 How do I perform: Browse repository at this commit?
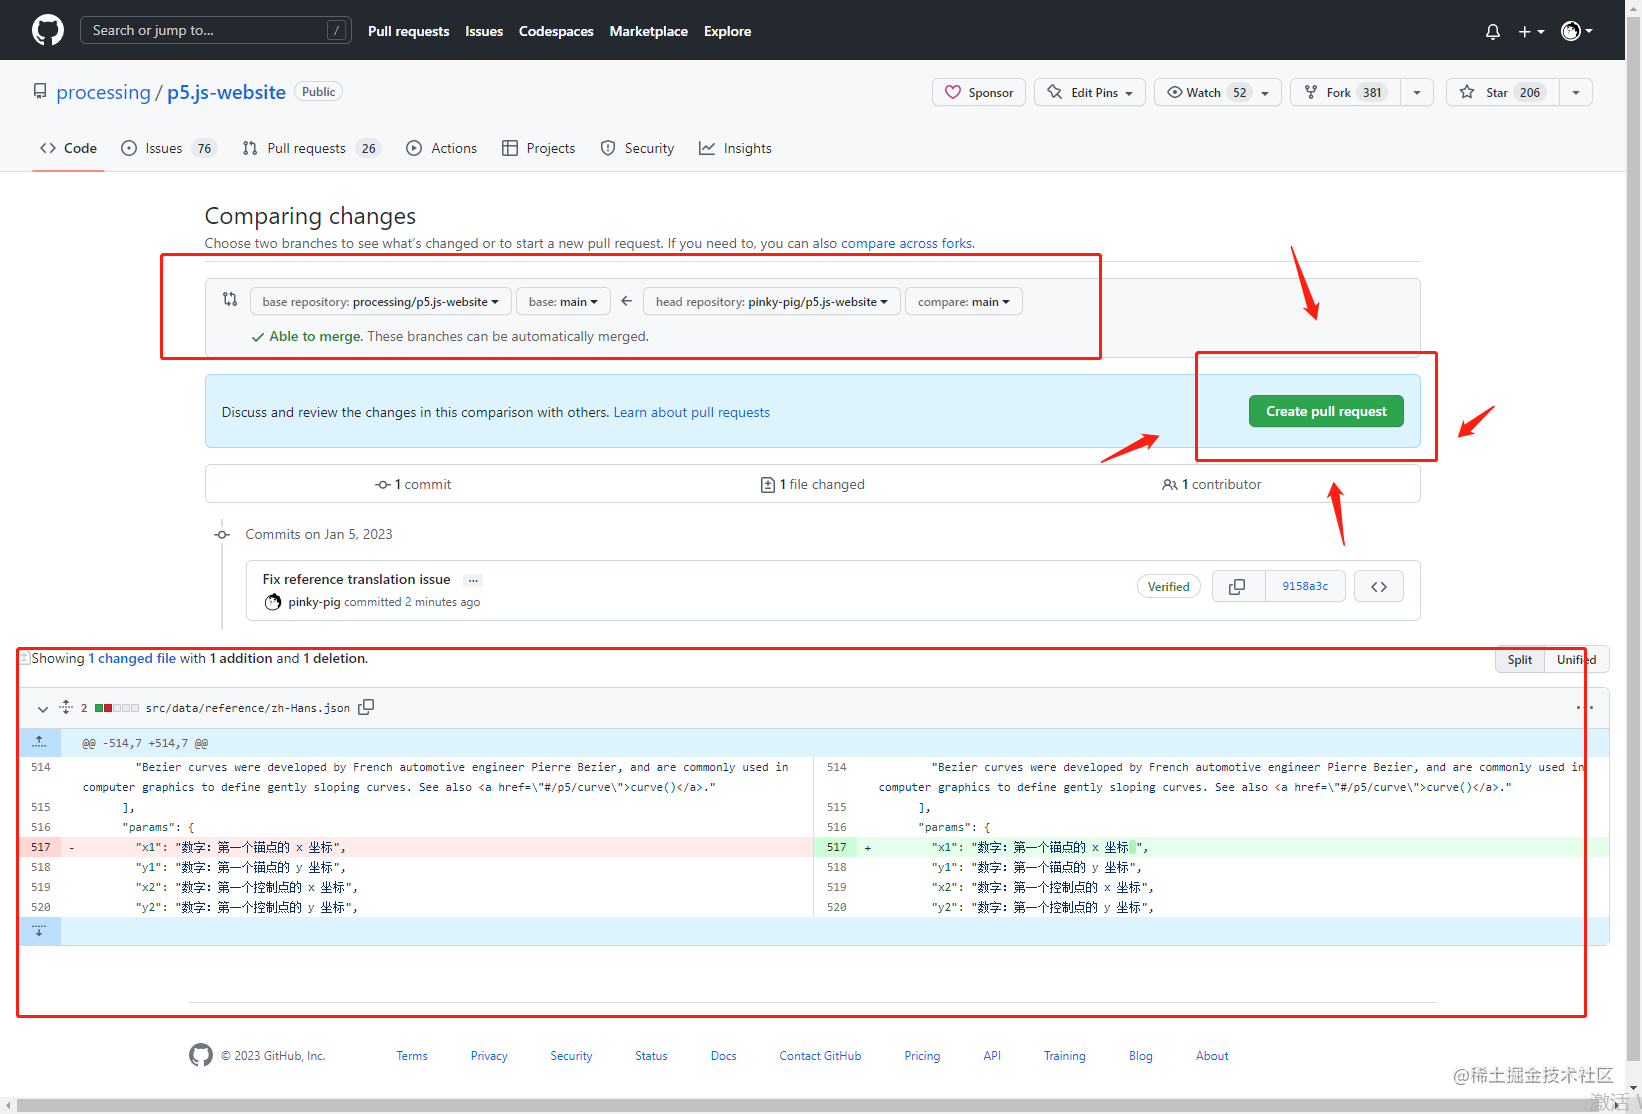[1378, 586]
